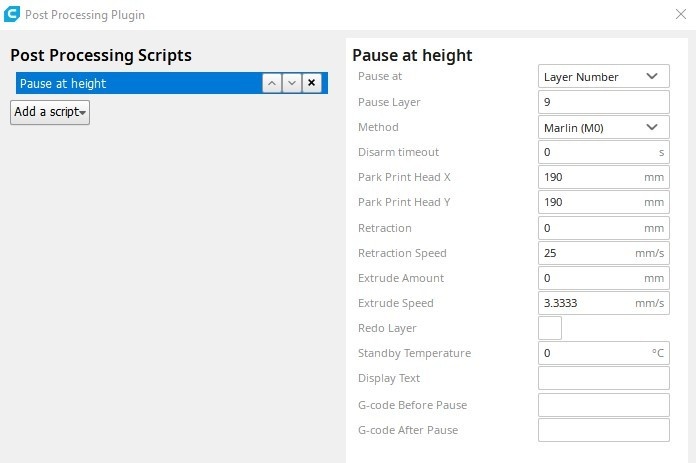Click the Park Print Head X field
Image resolution: width=696 pixels, height=463 pixels.
(x=590, y=177)
